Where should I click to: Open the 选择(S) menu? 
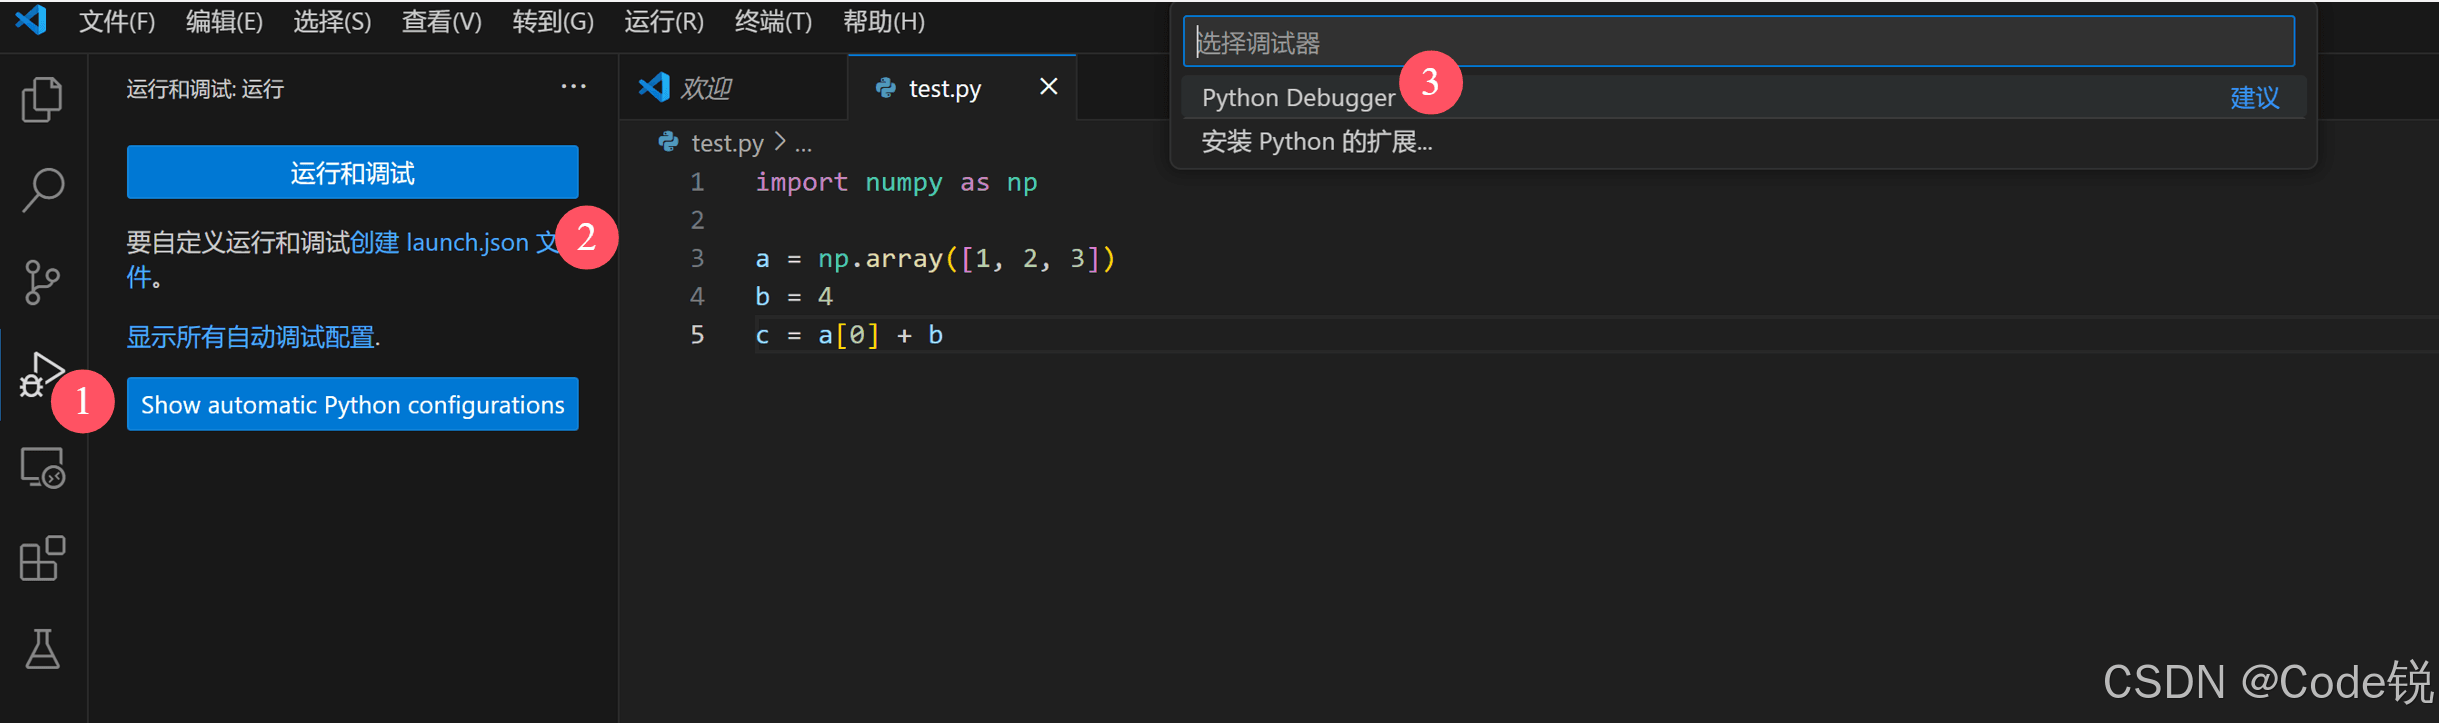tap(332, 21)
